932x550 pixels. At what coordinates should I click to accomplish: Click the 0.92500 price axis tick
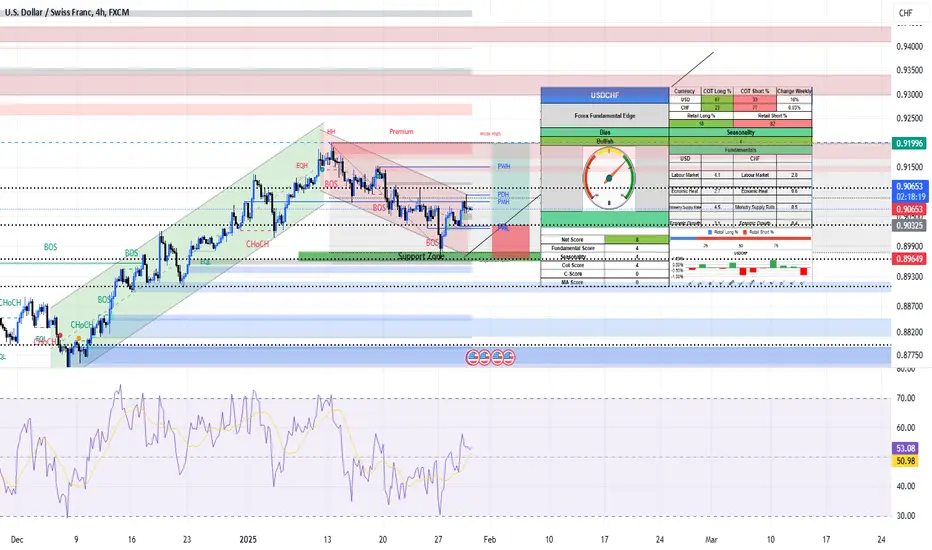(909, 118)
